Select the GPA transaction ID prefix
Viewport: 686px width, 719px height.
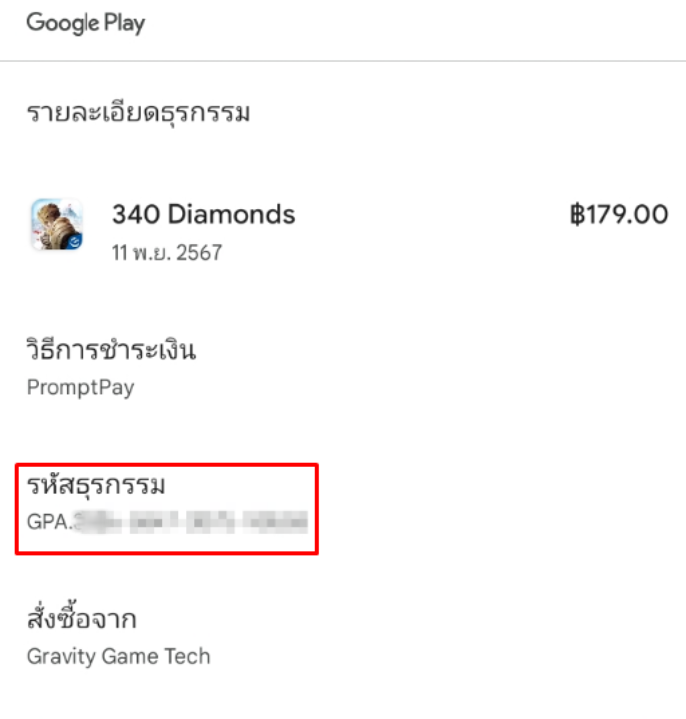tap(49, 522)
